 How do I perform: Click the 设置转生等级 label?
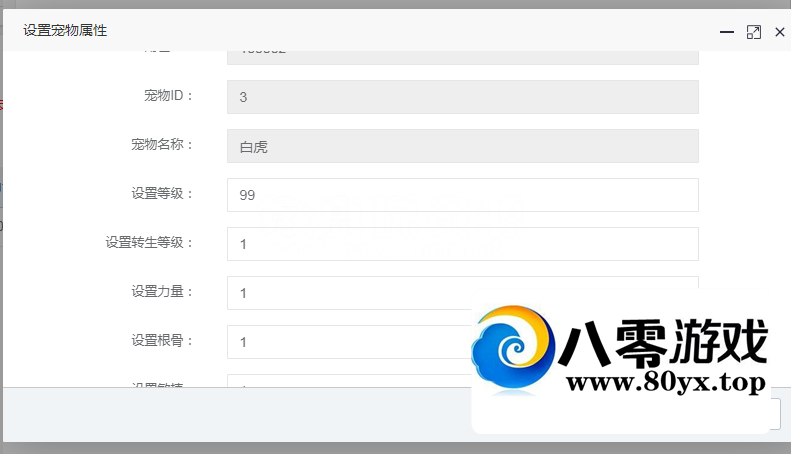click(x=149, y=243)
